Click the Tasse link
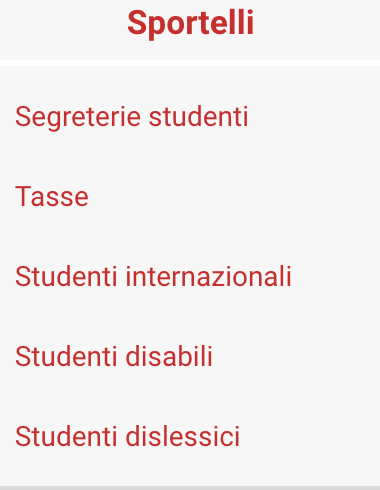The height and width of the screenshot is (490, 380). click(52, 197)
